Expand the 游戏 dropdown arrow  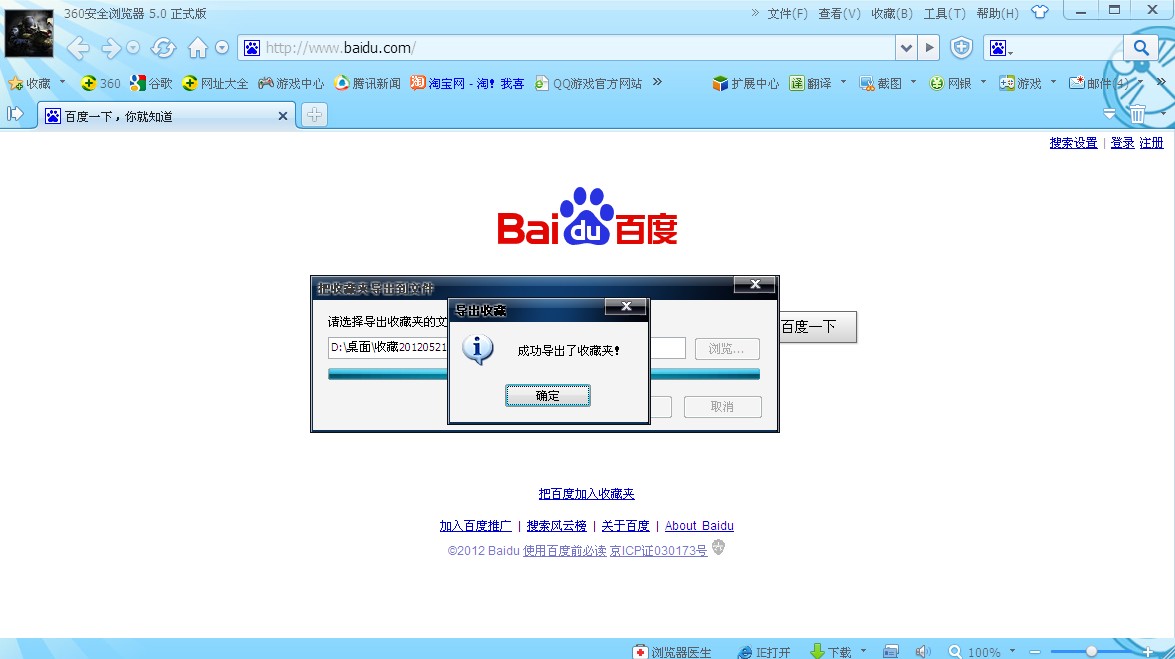coord(1054,82)
